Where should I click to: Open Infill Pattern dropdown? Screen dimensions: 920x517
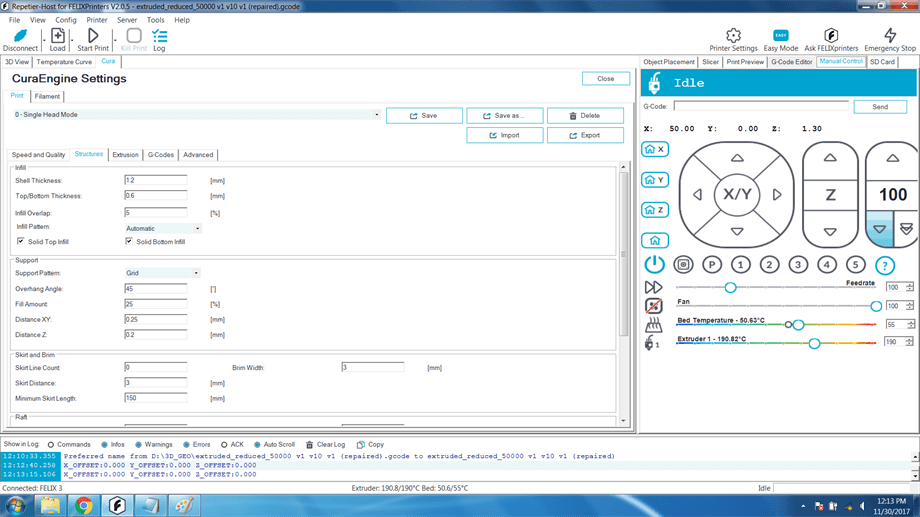(x=197, y=228)
